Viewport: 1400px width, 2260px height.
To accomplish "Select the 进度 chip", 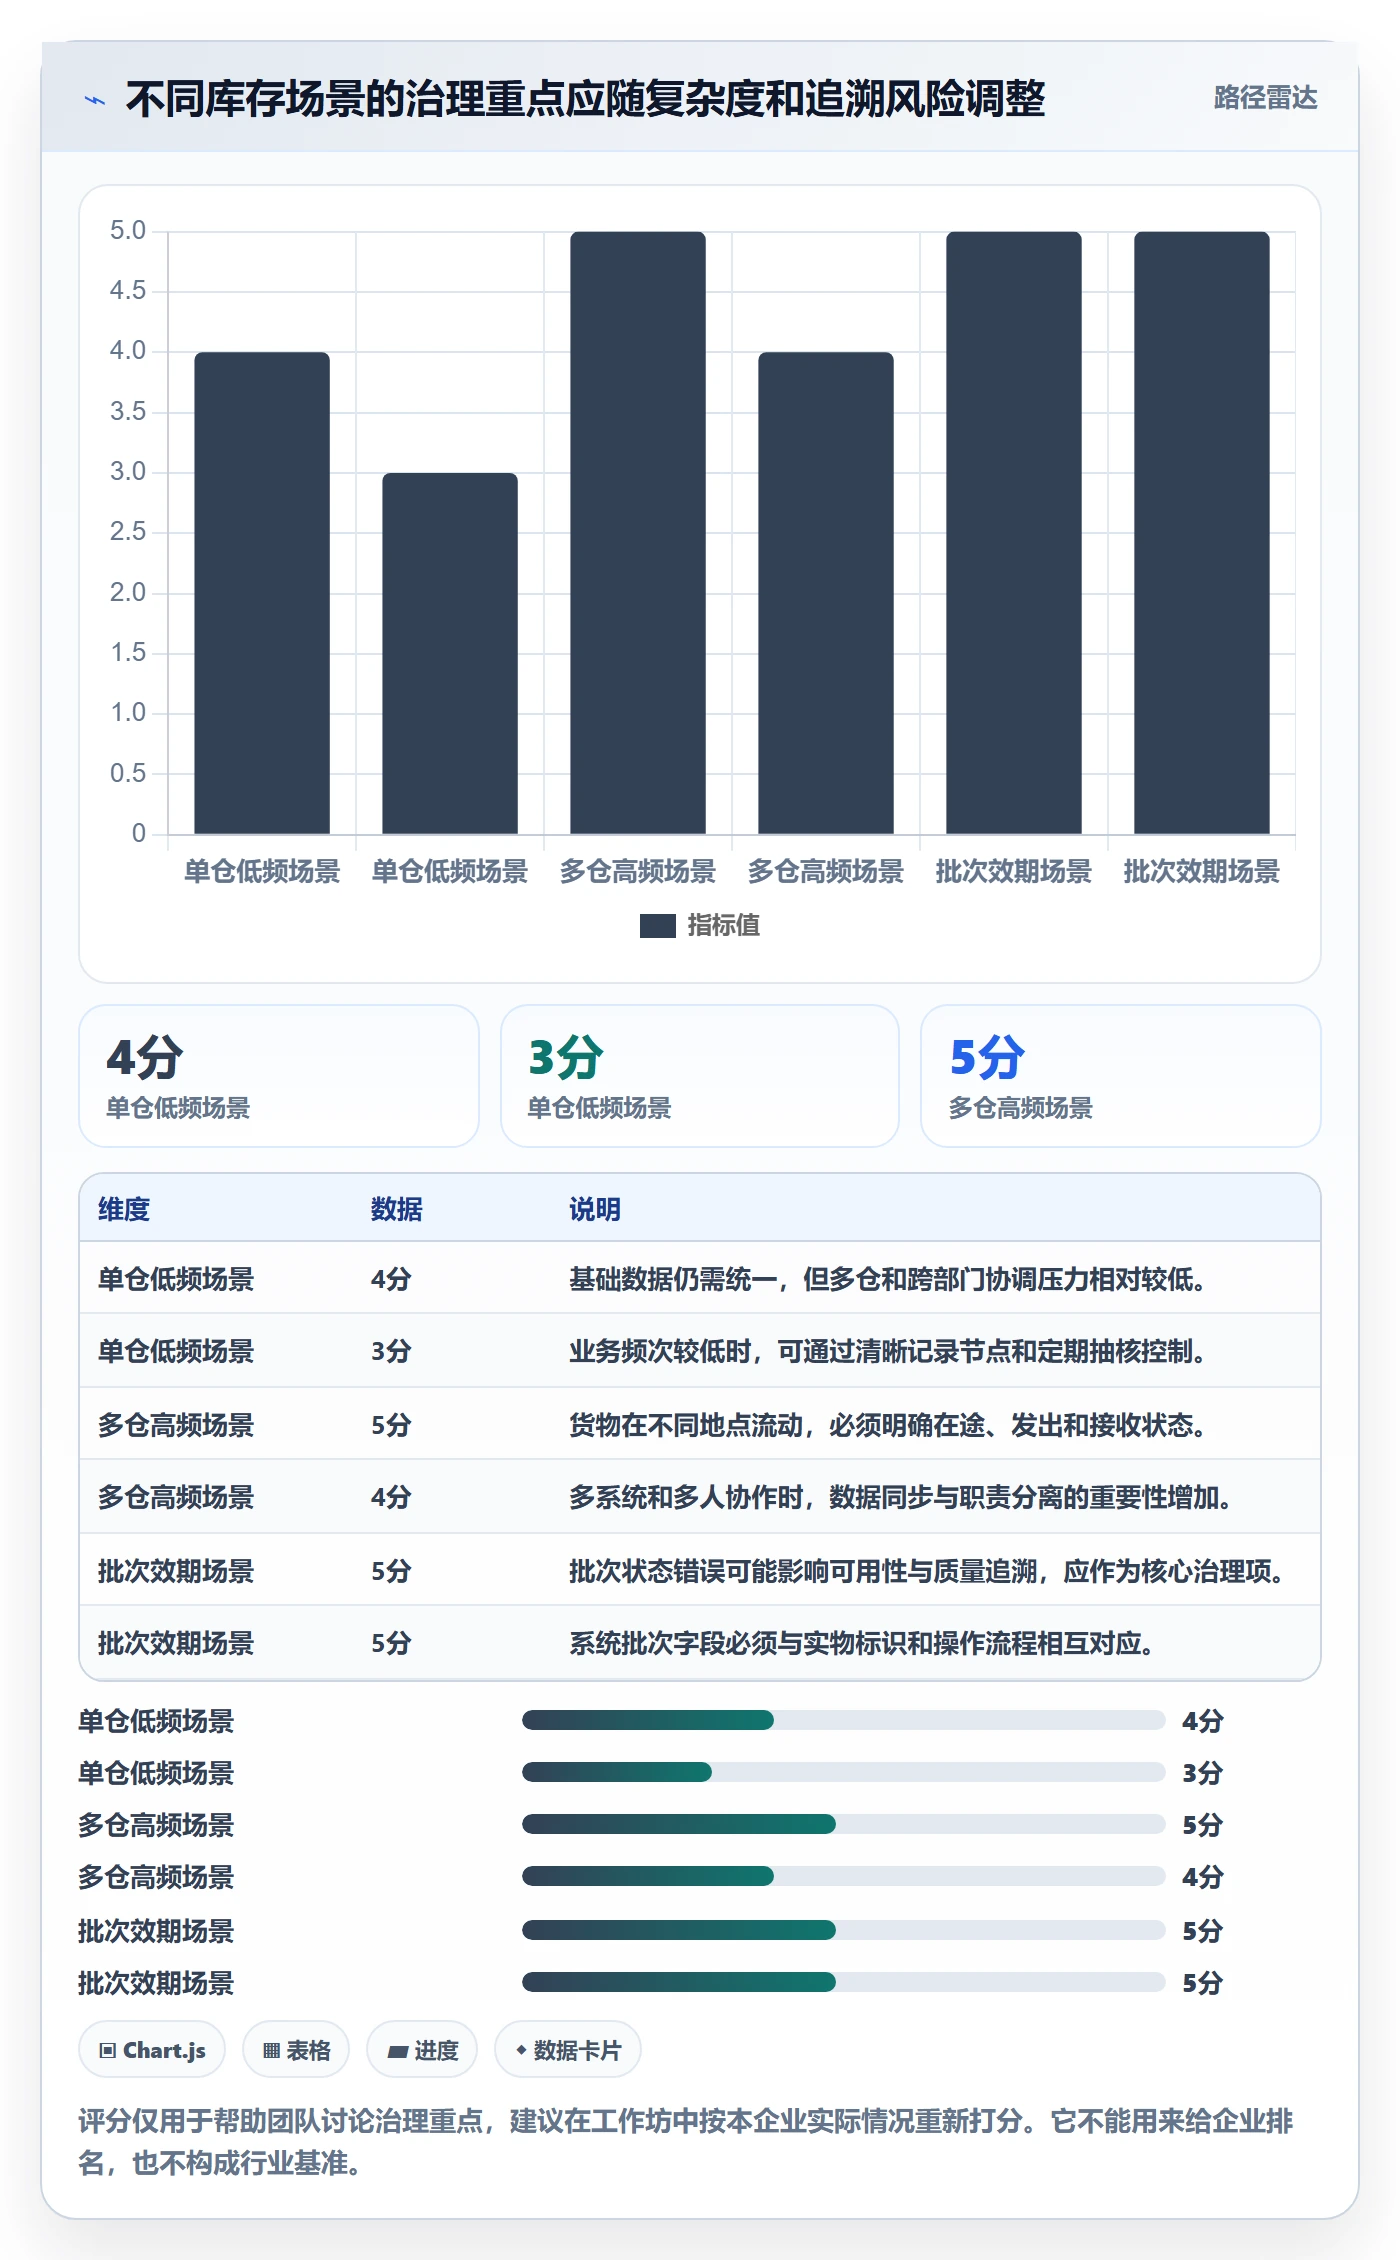I will [422, 2050].
